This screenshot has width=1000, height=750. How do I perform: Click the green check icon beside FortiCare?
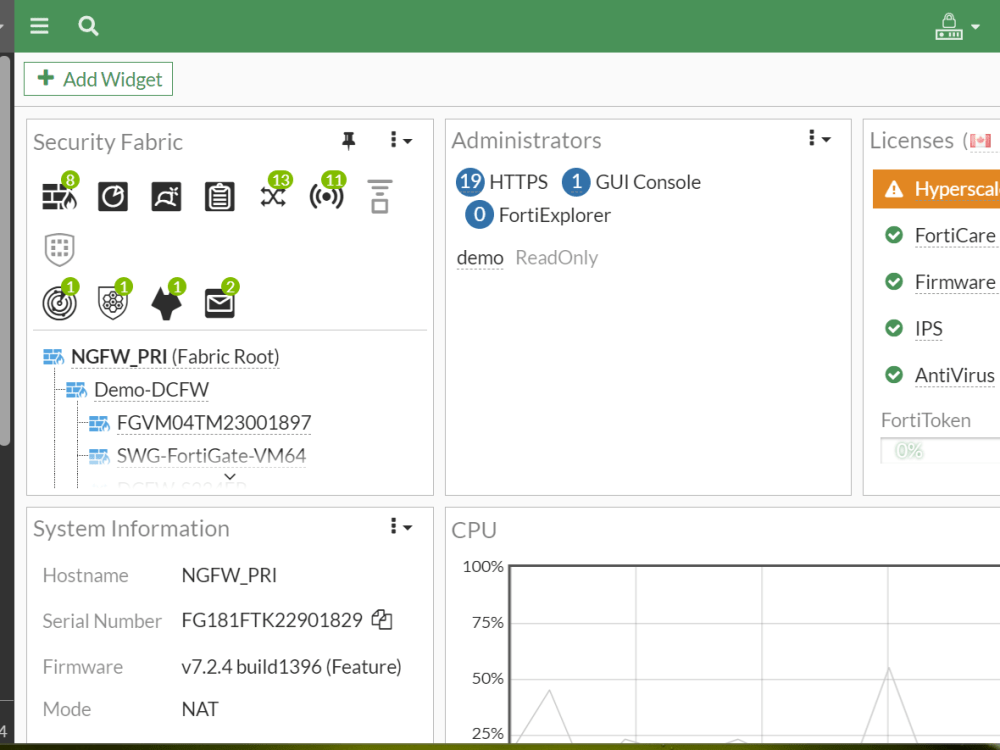[893, 235]
